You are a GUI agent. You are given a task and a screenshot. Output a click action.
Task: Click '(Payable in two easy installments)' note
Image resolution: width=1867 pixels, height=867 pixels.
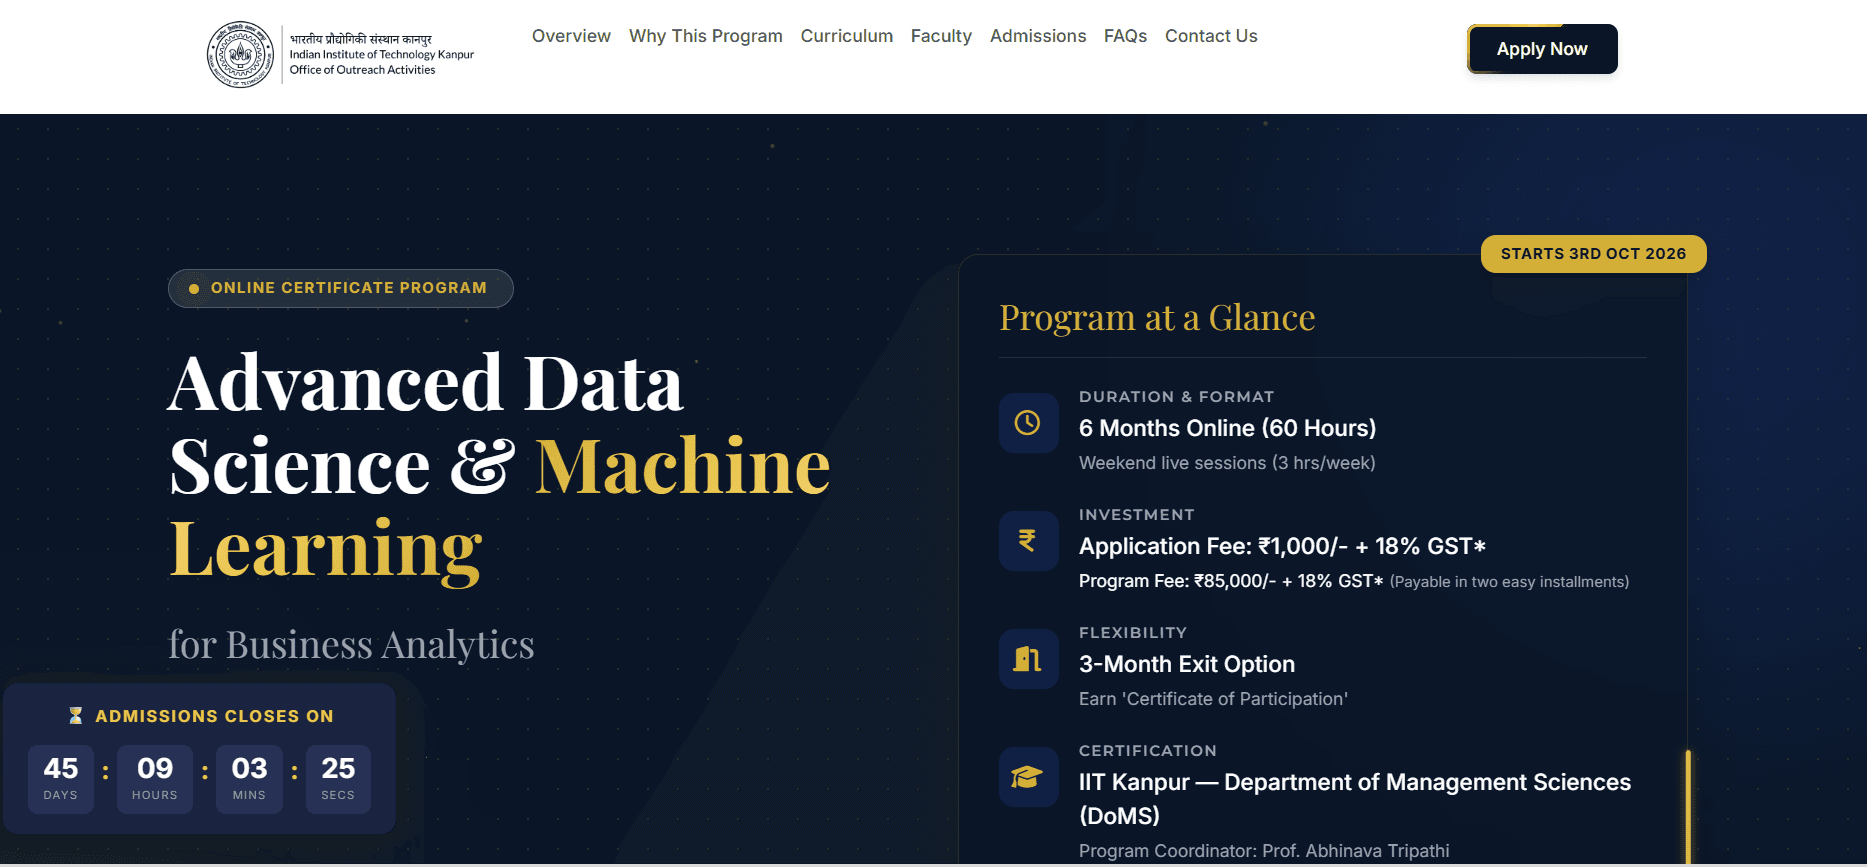coord(1509,582)
